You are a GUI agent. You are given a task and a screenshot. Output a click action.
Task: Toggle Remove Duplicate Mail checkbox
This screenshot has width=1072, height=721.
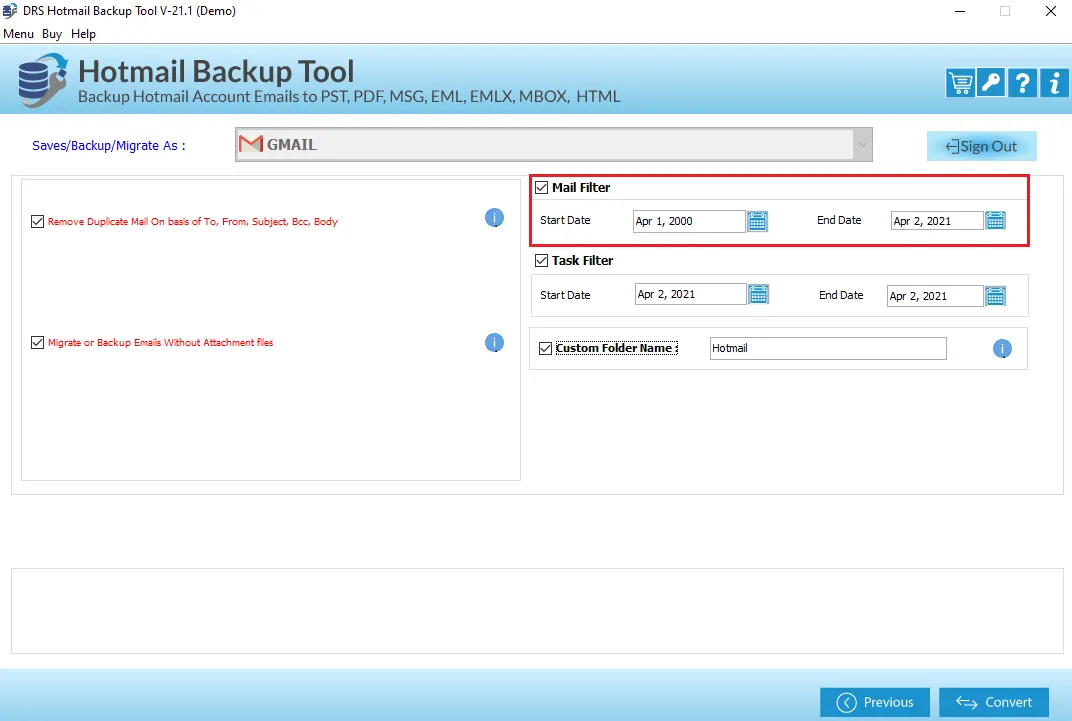pyautogui.click(x=38, y=221)
